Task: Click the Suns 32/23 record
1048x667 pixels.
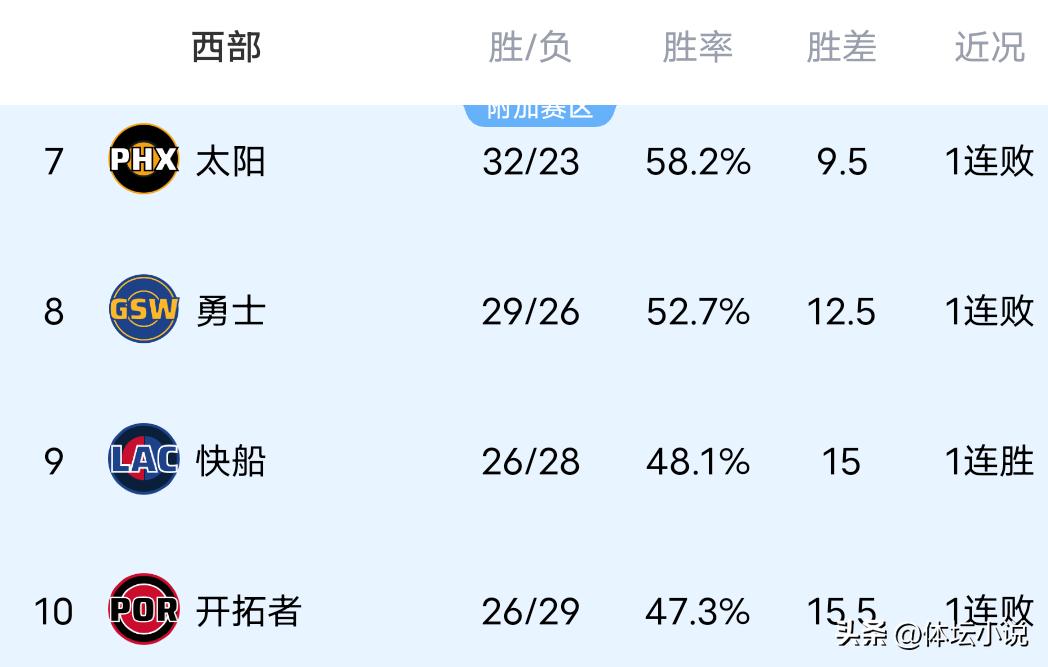Action: pyautogui.click(x=530, y=161)
